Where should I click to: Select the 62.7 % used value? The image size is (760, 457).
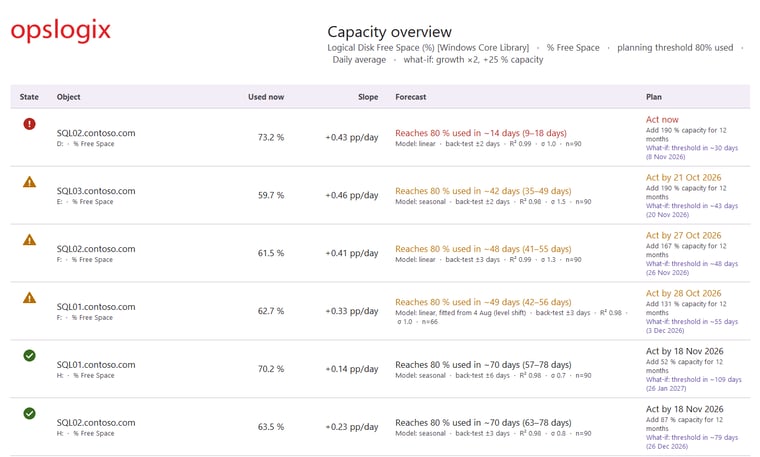pyautogui.click(x=271, y=311)
